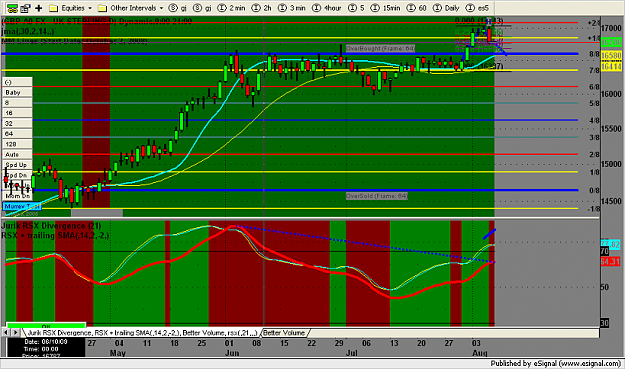The height and width of the screenshot is (369, 625).
Task: Click the cyan Murrey Tool label
Action: (x=22, y=206)
